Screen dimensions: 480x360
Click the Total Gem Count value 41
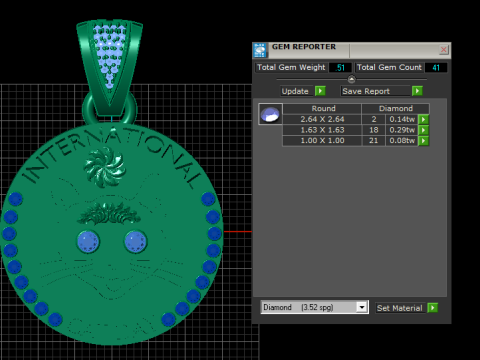click(x=436, y=68)
